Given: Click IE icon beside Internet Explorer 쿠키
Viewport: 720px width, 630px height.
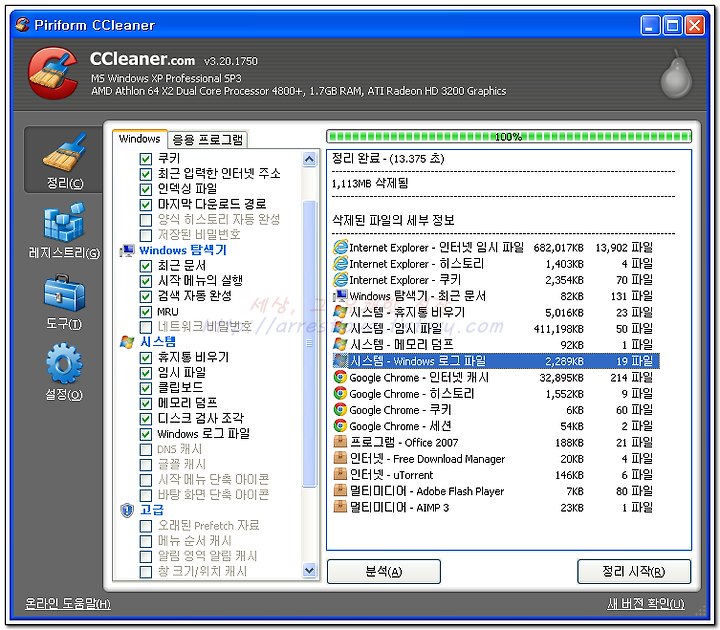Looking at the screenshot, I should tap(340, 280).
